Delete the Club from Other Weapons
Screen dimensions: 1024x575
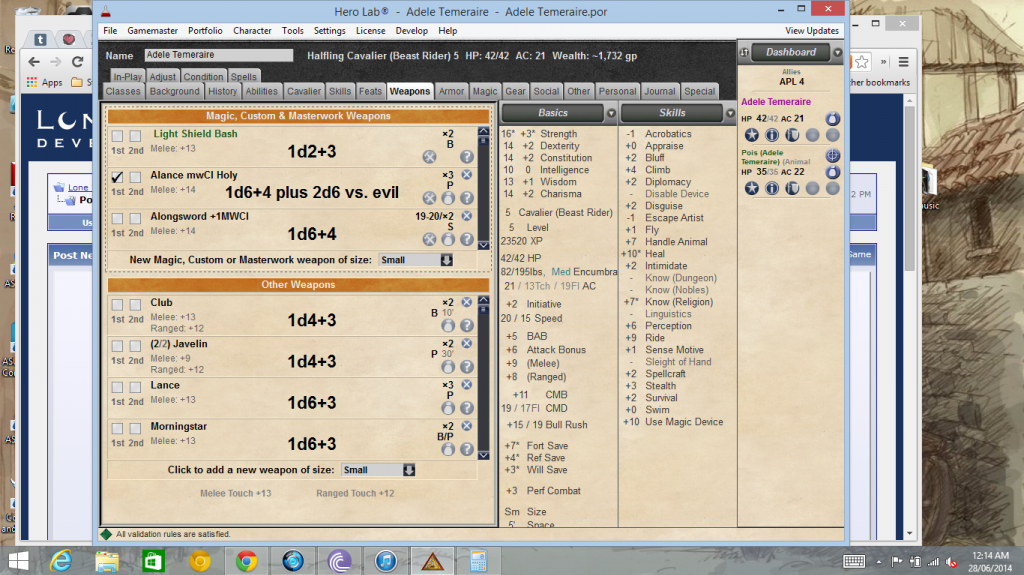(467, 302)
